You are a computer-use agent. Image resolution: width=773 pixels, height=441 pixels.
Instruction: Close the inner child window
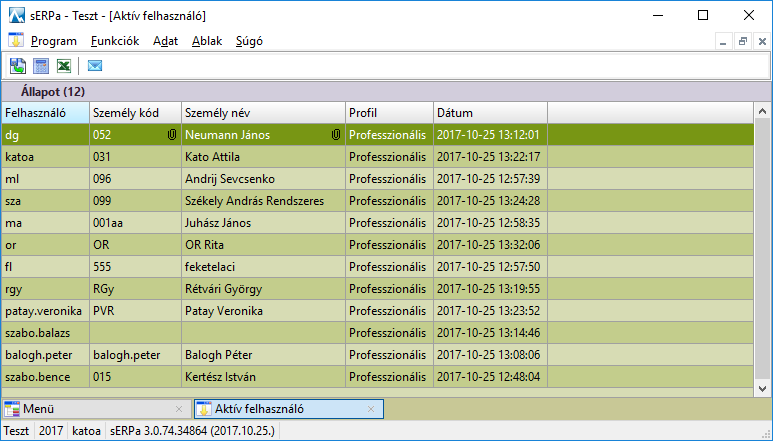762,42
